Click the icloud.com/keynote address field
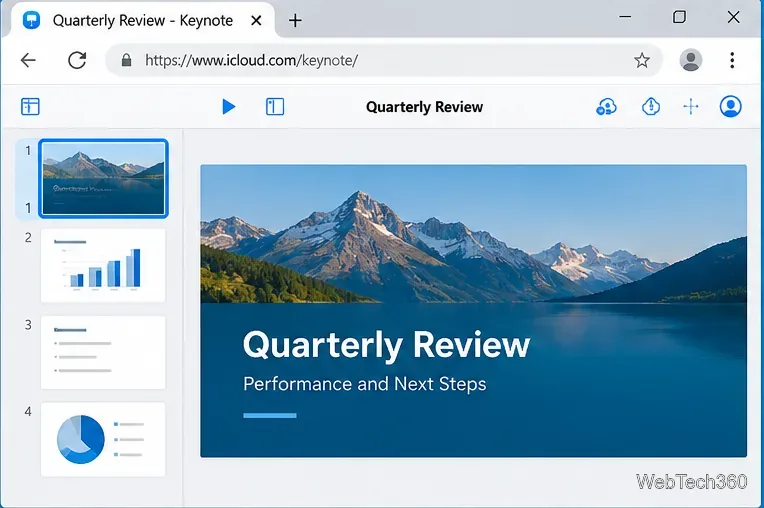 click(x=384, y=60)
